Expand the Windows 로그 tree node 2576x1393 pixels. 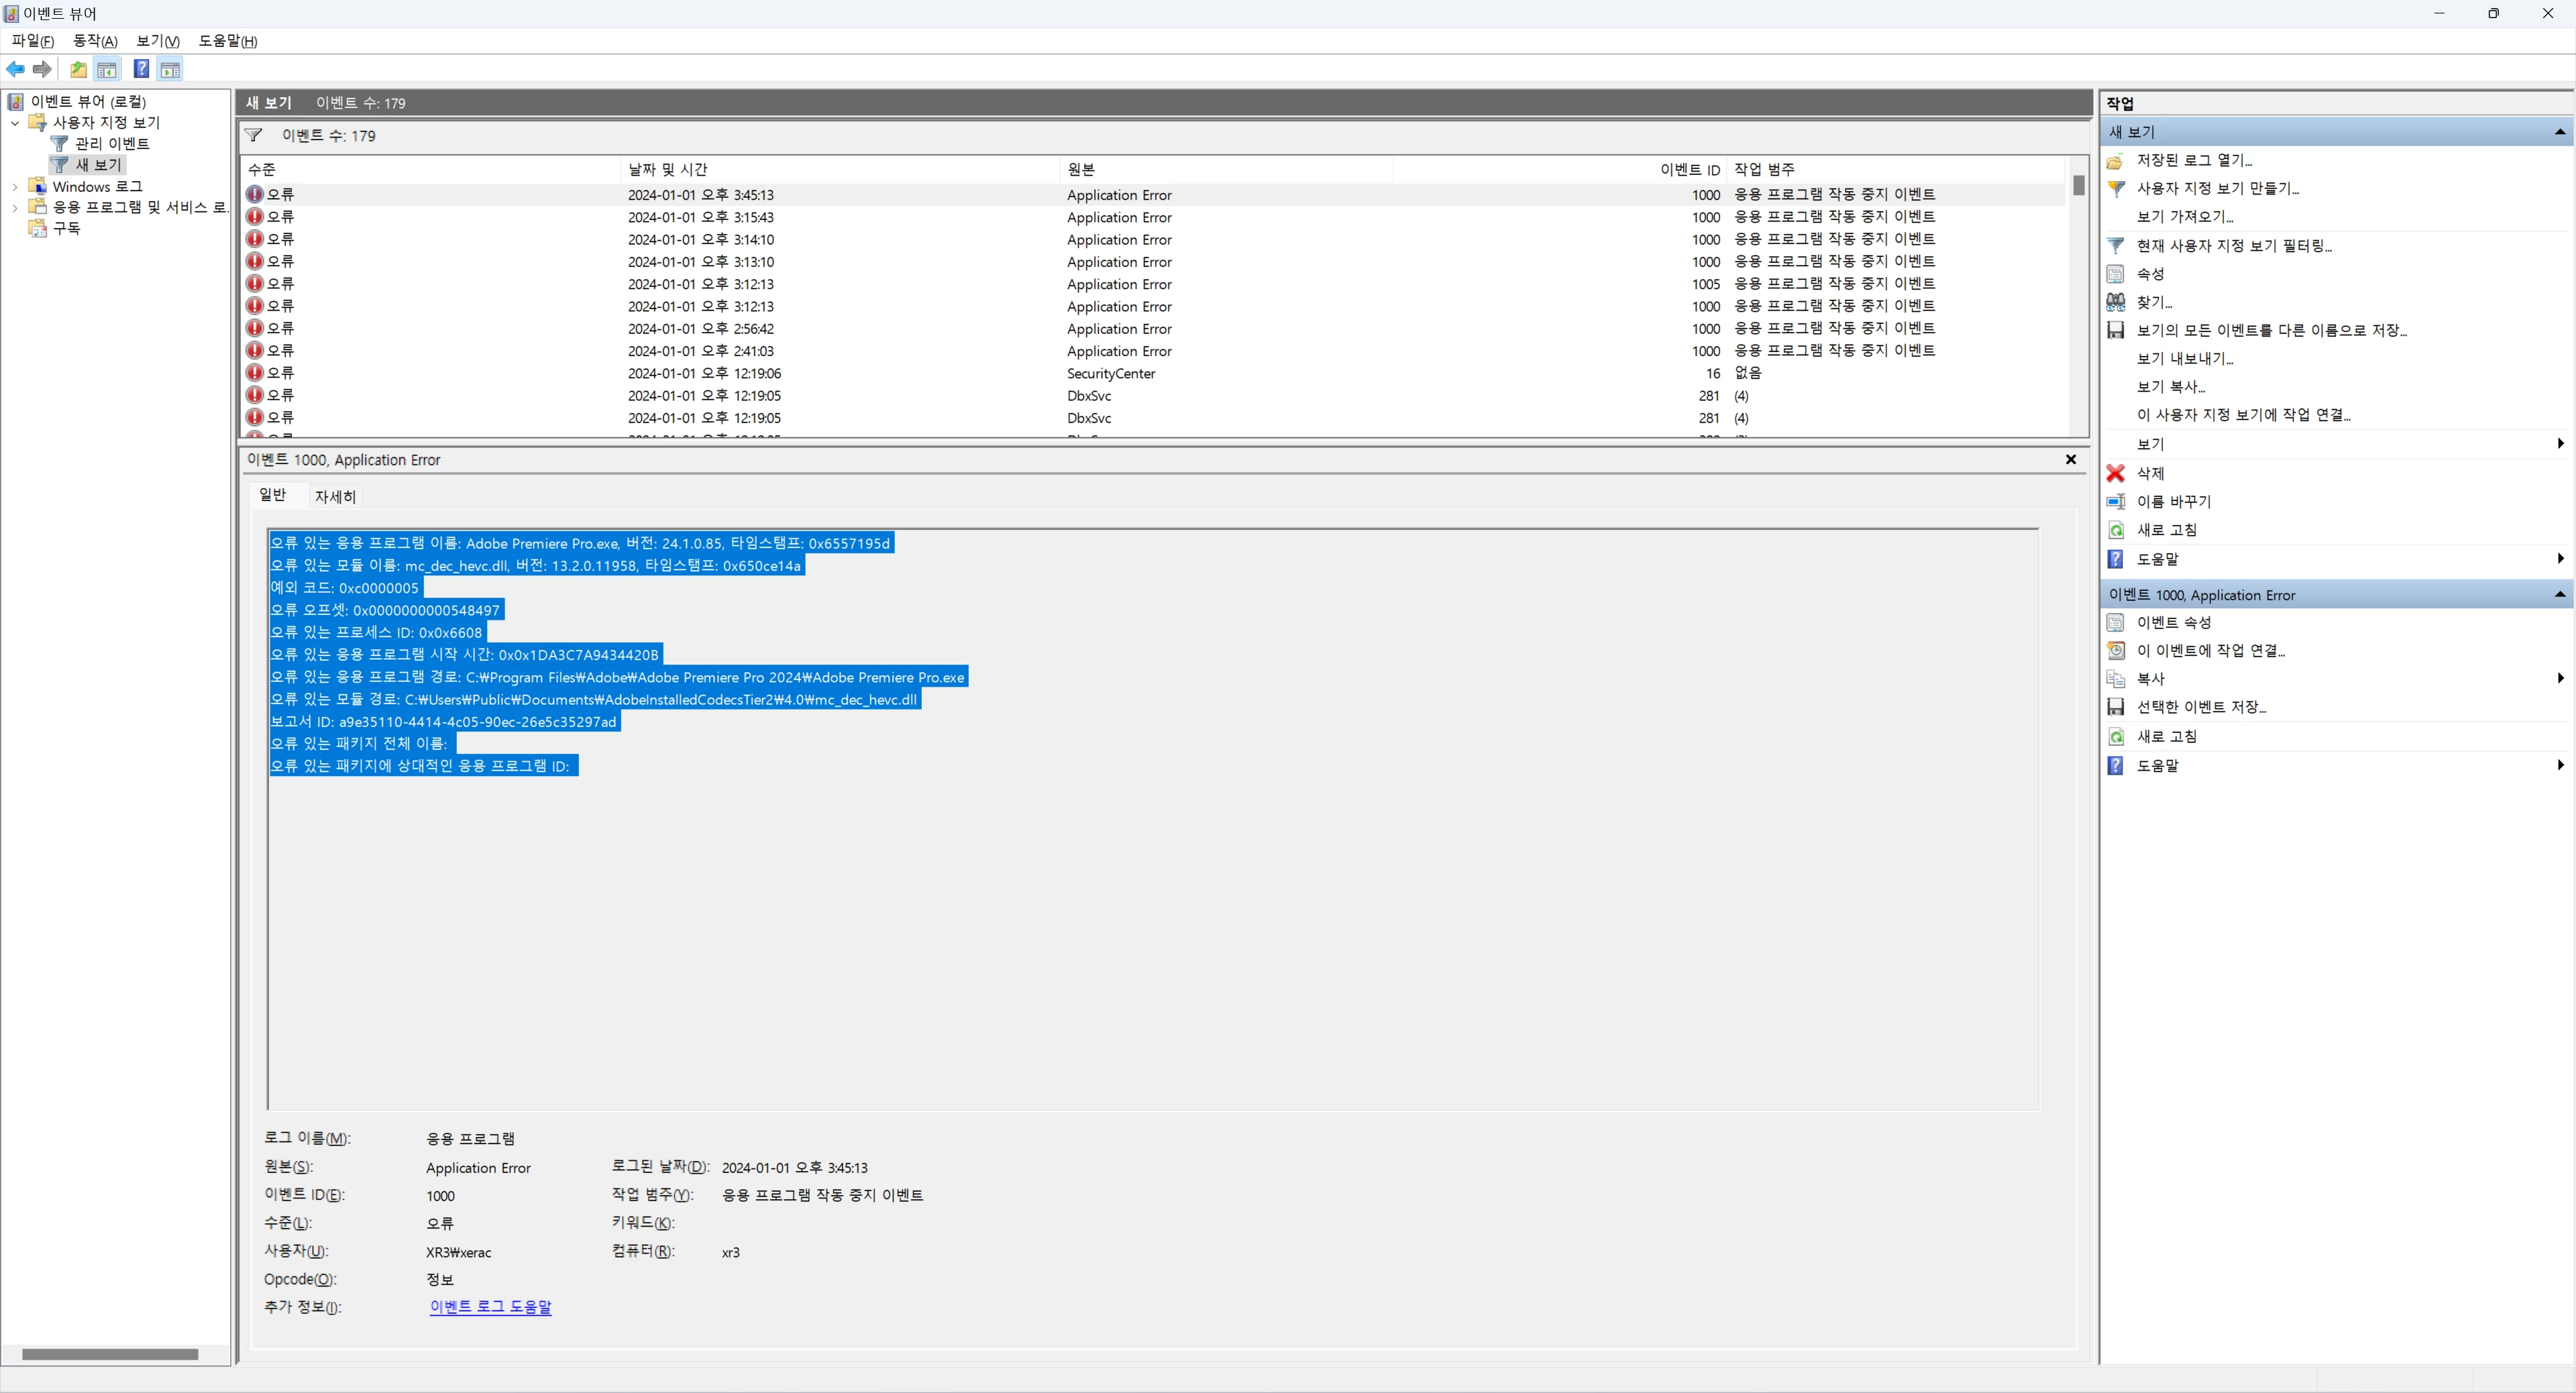[15, 187]
